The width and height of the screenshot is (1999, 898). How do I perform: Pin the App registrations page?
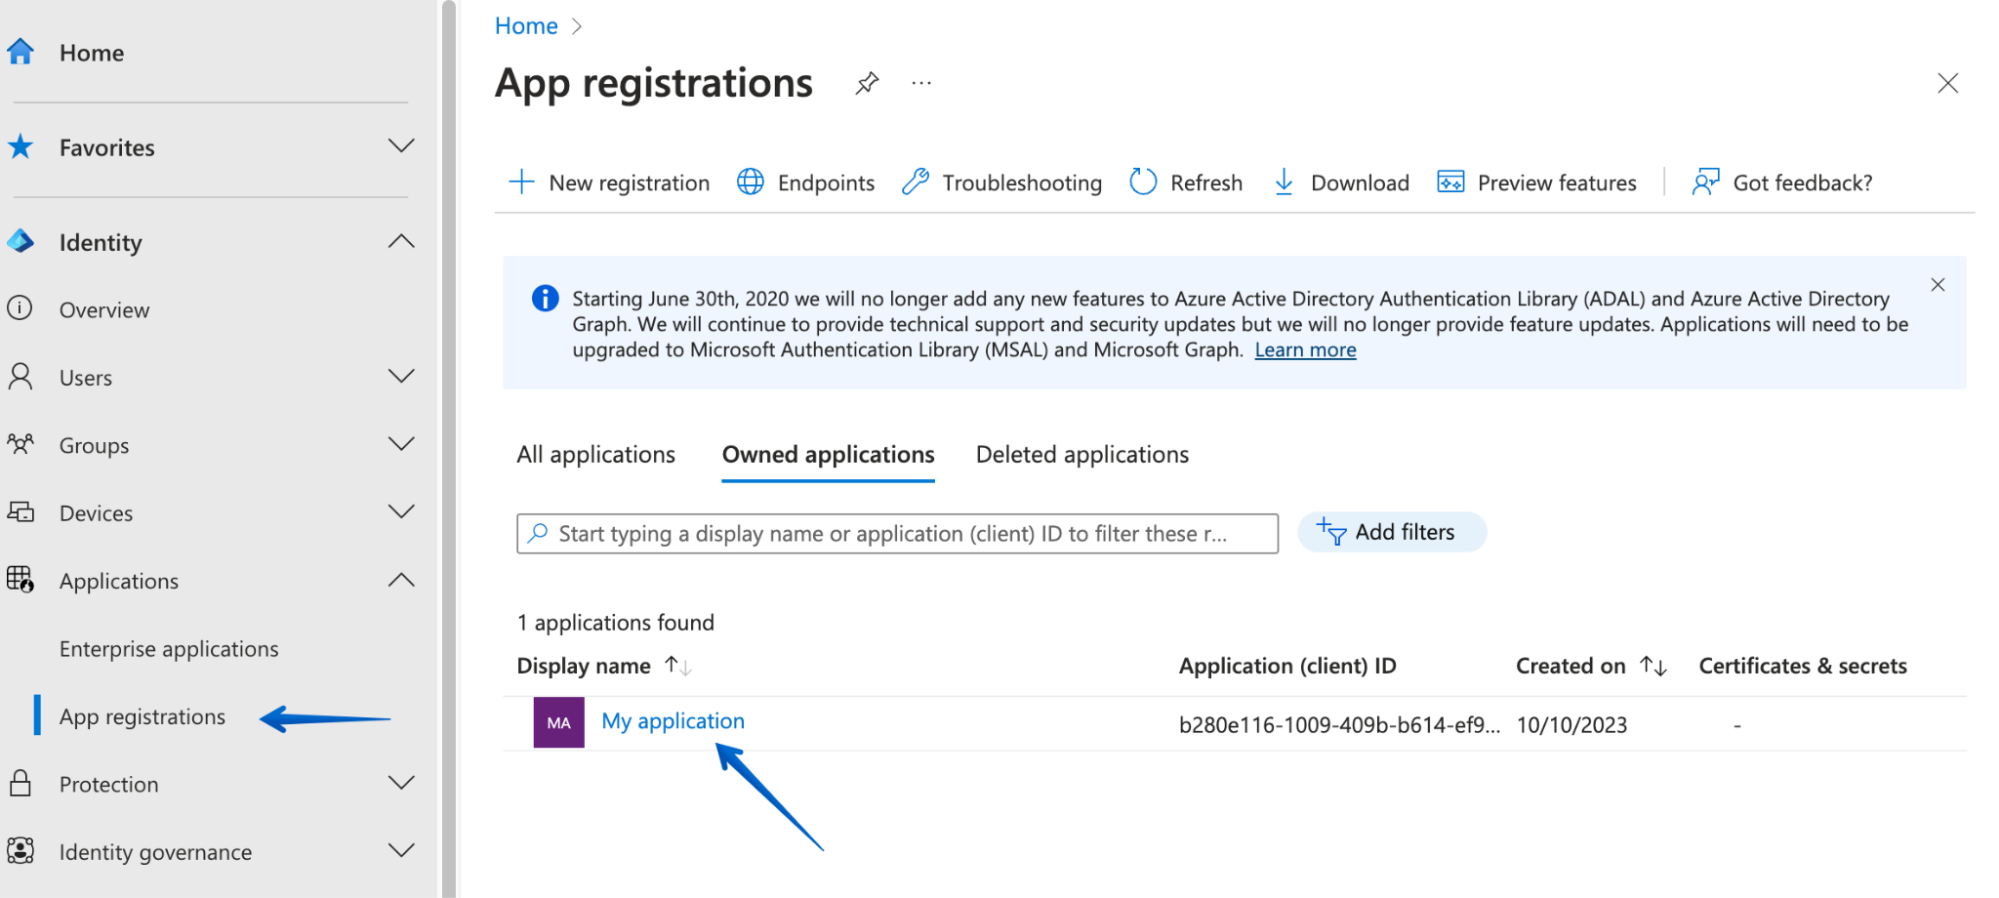pos(867,83)
